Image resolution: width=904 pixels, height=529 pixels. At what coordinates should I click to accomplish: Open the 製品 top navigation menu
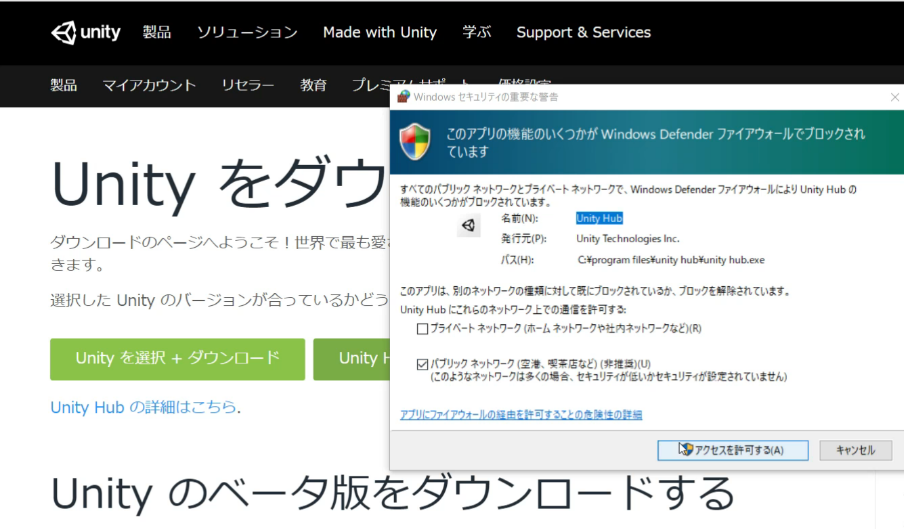pyautogui.click(x=157, y=32)
